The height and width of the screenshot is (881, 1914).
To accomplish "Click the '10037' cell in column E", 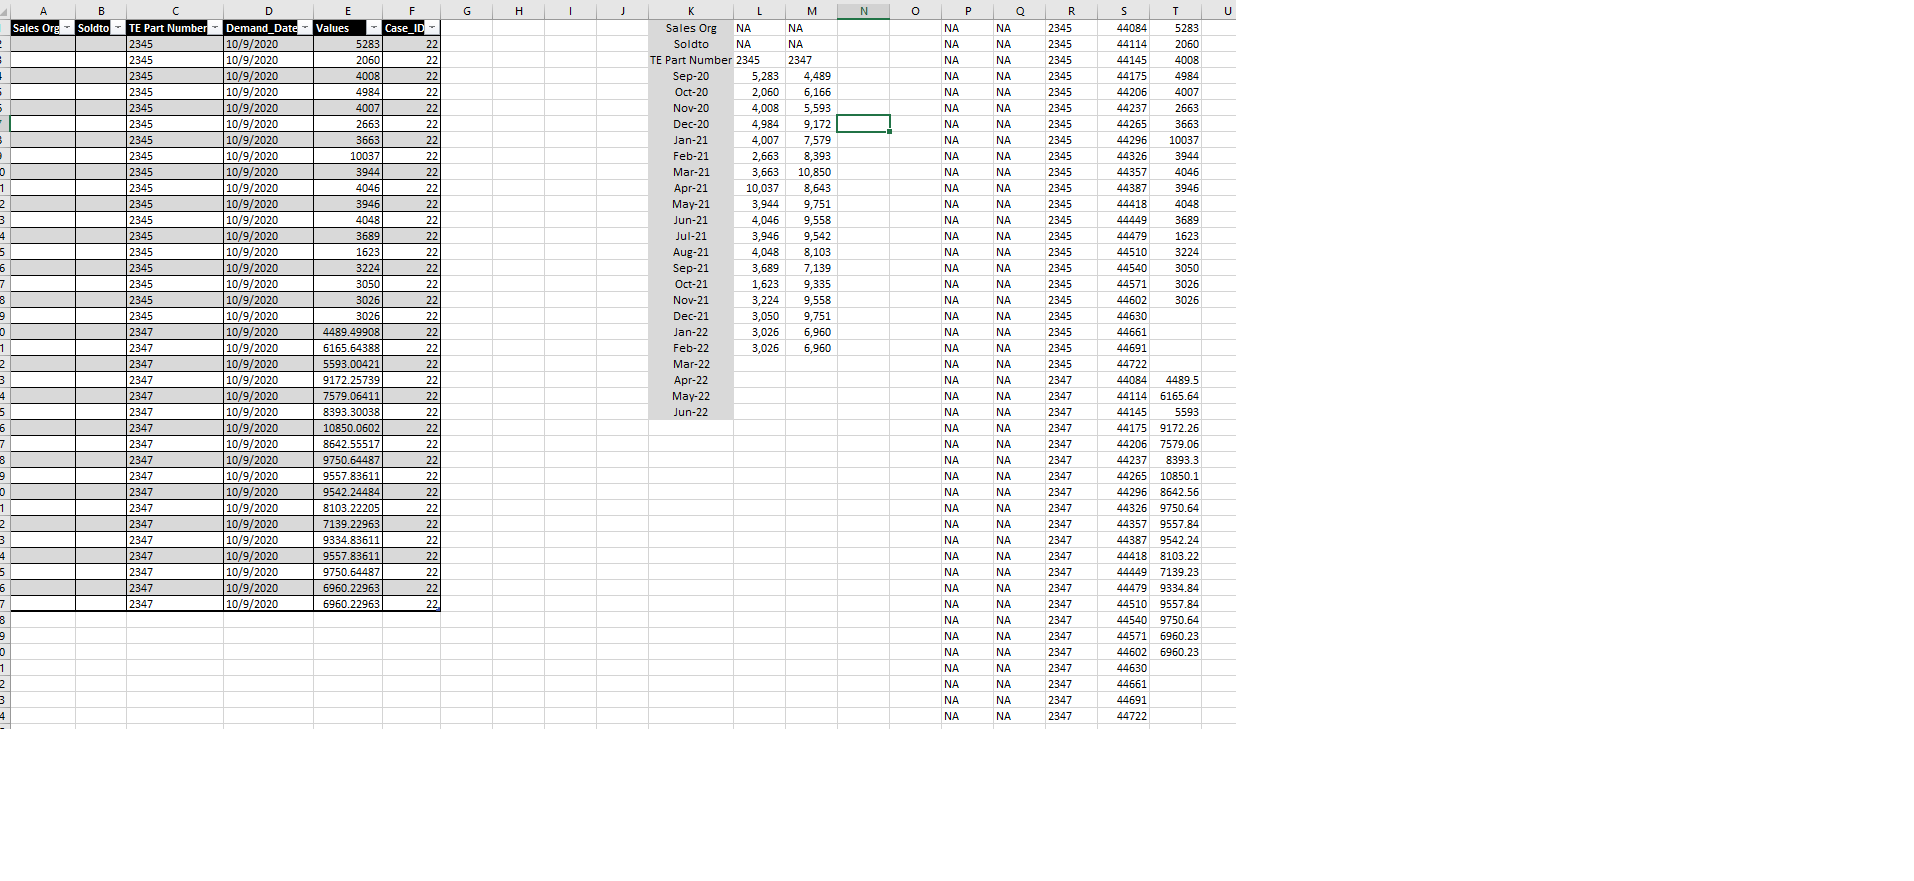I will [348, 156].
